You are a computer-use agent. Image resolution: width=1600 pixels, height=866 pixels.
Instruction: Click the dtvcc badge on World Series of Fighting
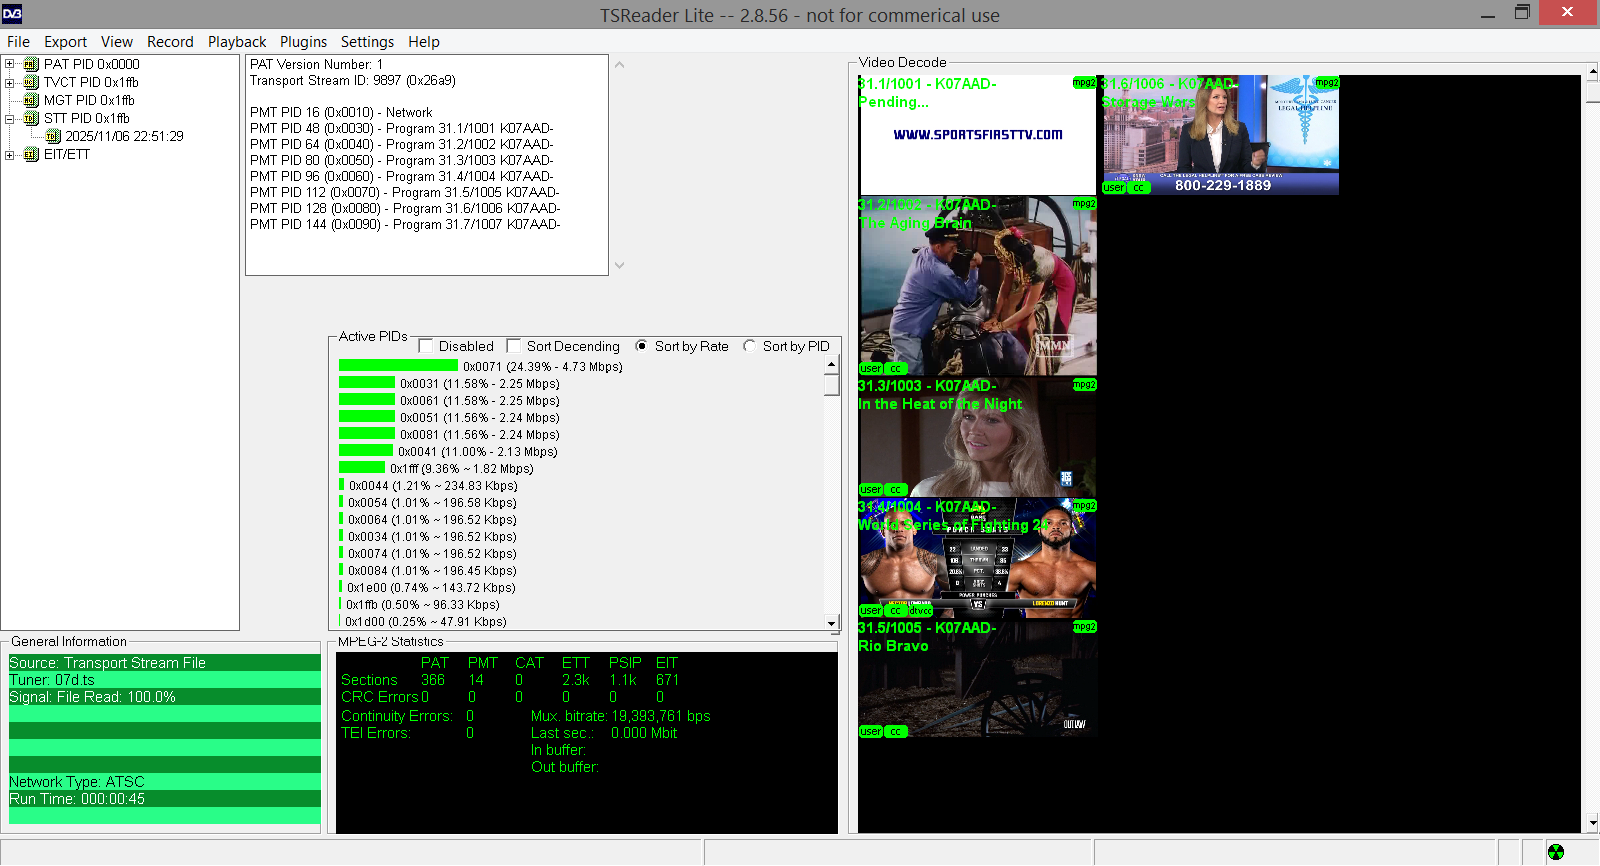[x=920, y=610]
